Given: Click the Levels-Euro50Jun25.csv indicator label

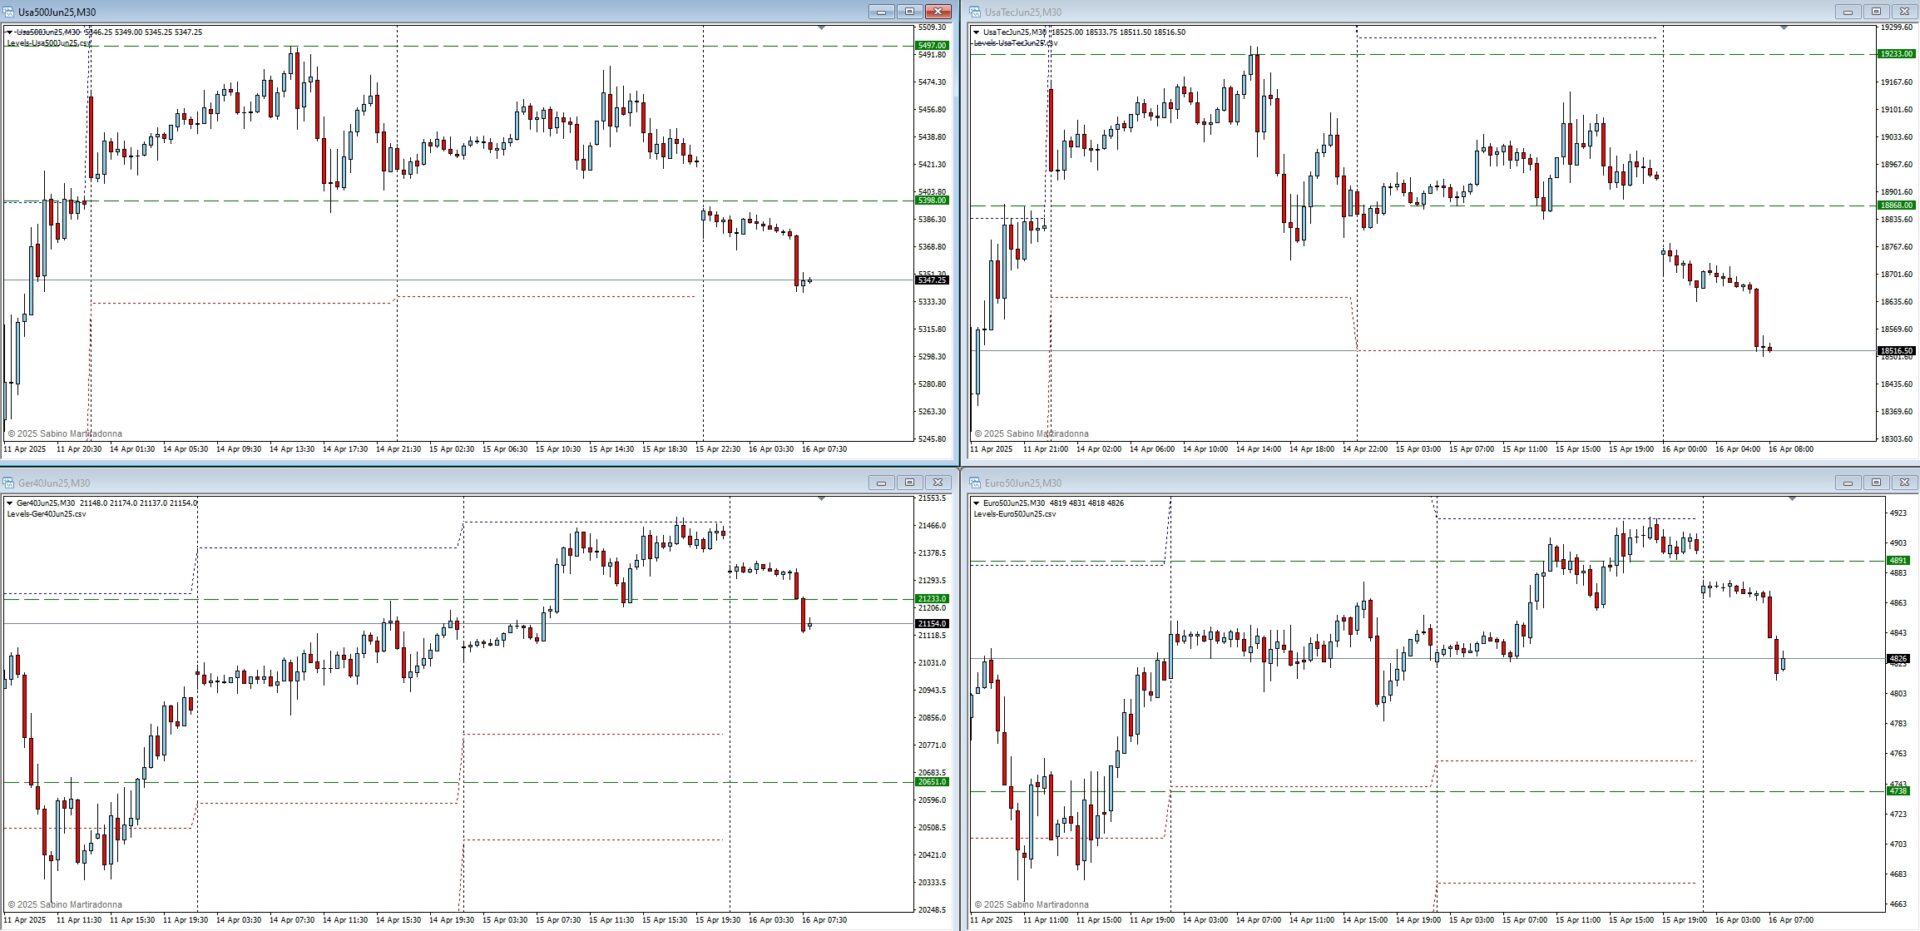Looking at the screenshot, I should click(x=1014, y=514).
